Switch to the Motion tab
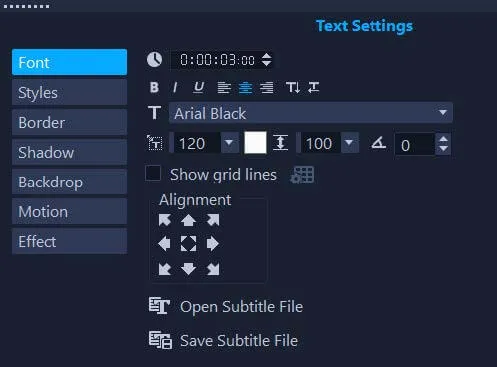This screenshot has height=367, width=497. [x=69, y=212]
